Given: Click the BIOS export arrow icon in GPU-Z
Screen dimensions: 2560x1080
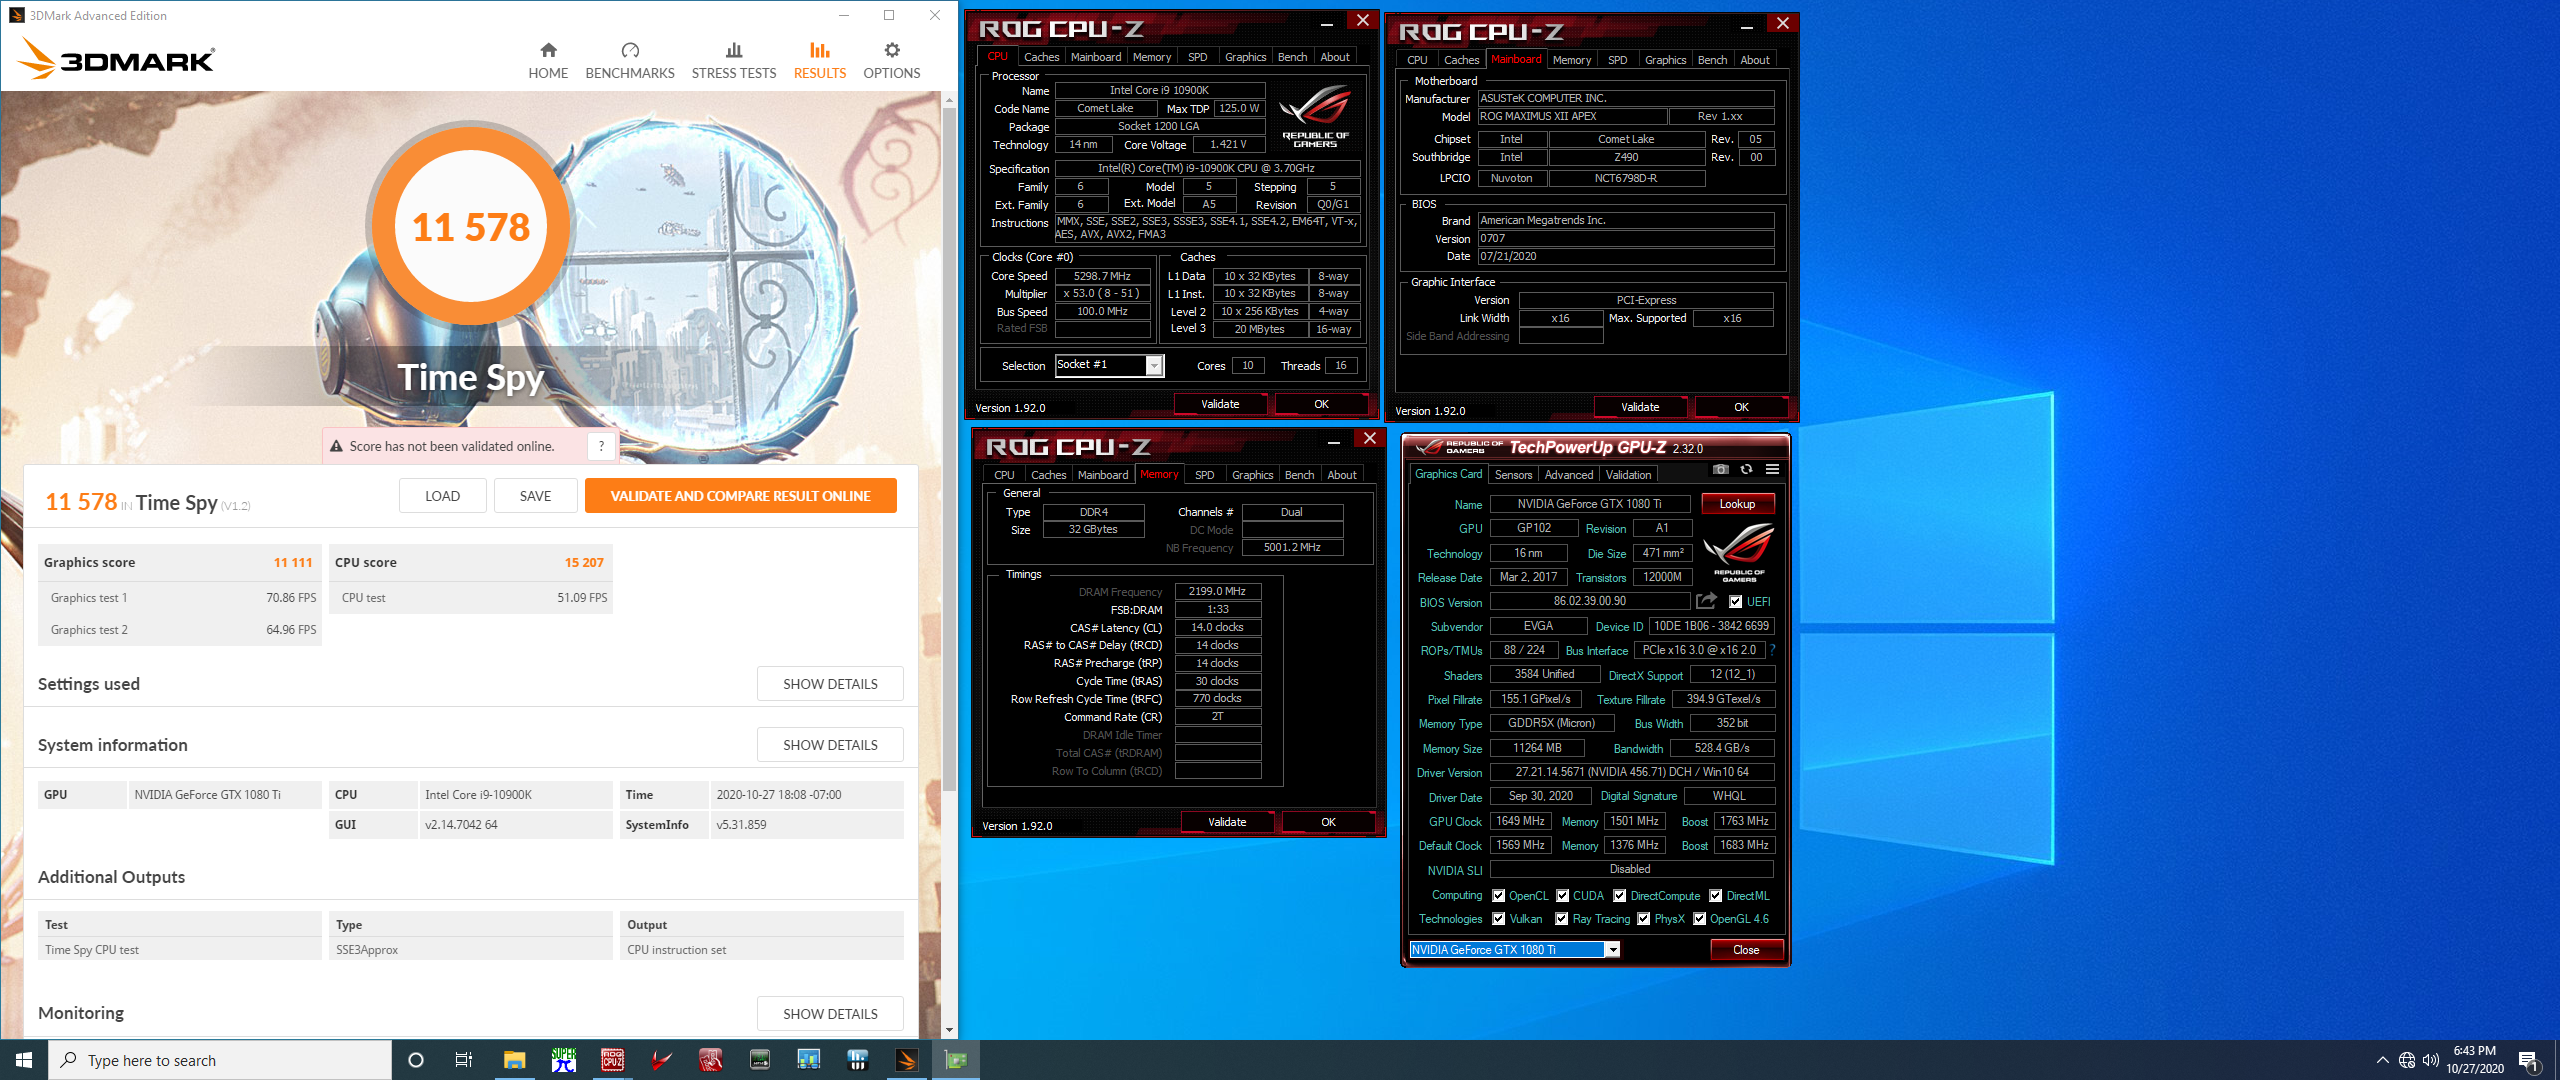Looking at the screenshot, I should (x=1706, y=601).
